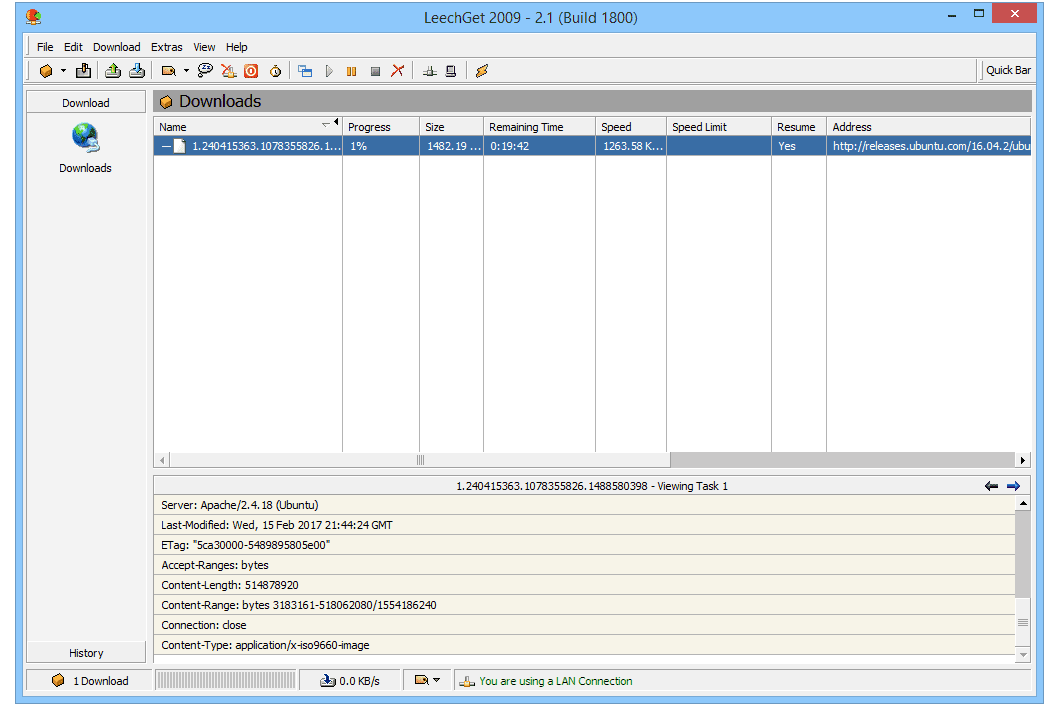Click the Quick Bar button

[x=1008, y=70]
